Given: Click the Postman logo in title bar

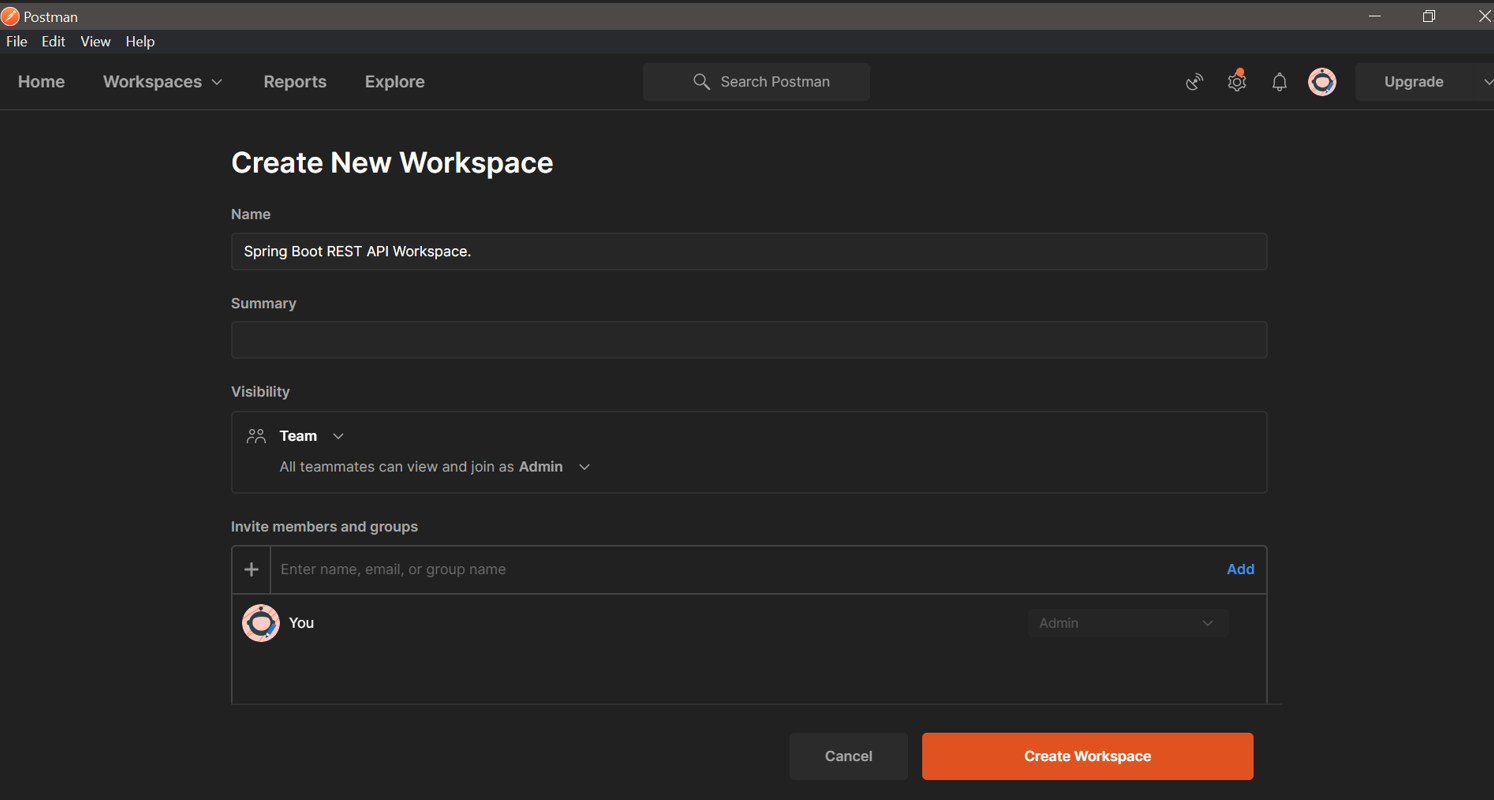Looking at the screenshot, I should 10,16.
